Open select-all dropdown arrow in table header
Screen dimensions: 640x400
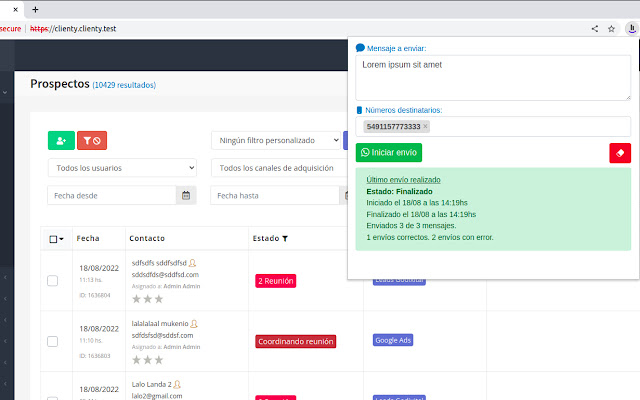pos(62,239)
